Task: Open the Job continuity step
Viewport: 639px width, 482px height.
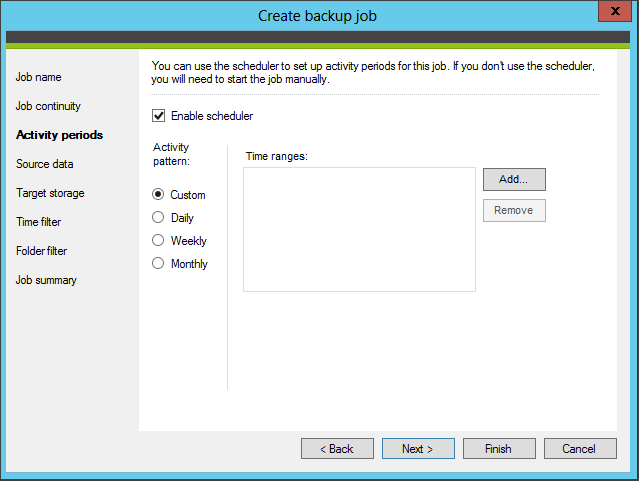Action: pos(48,106)
